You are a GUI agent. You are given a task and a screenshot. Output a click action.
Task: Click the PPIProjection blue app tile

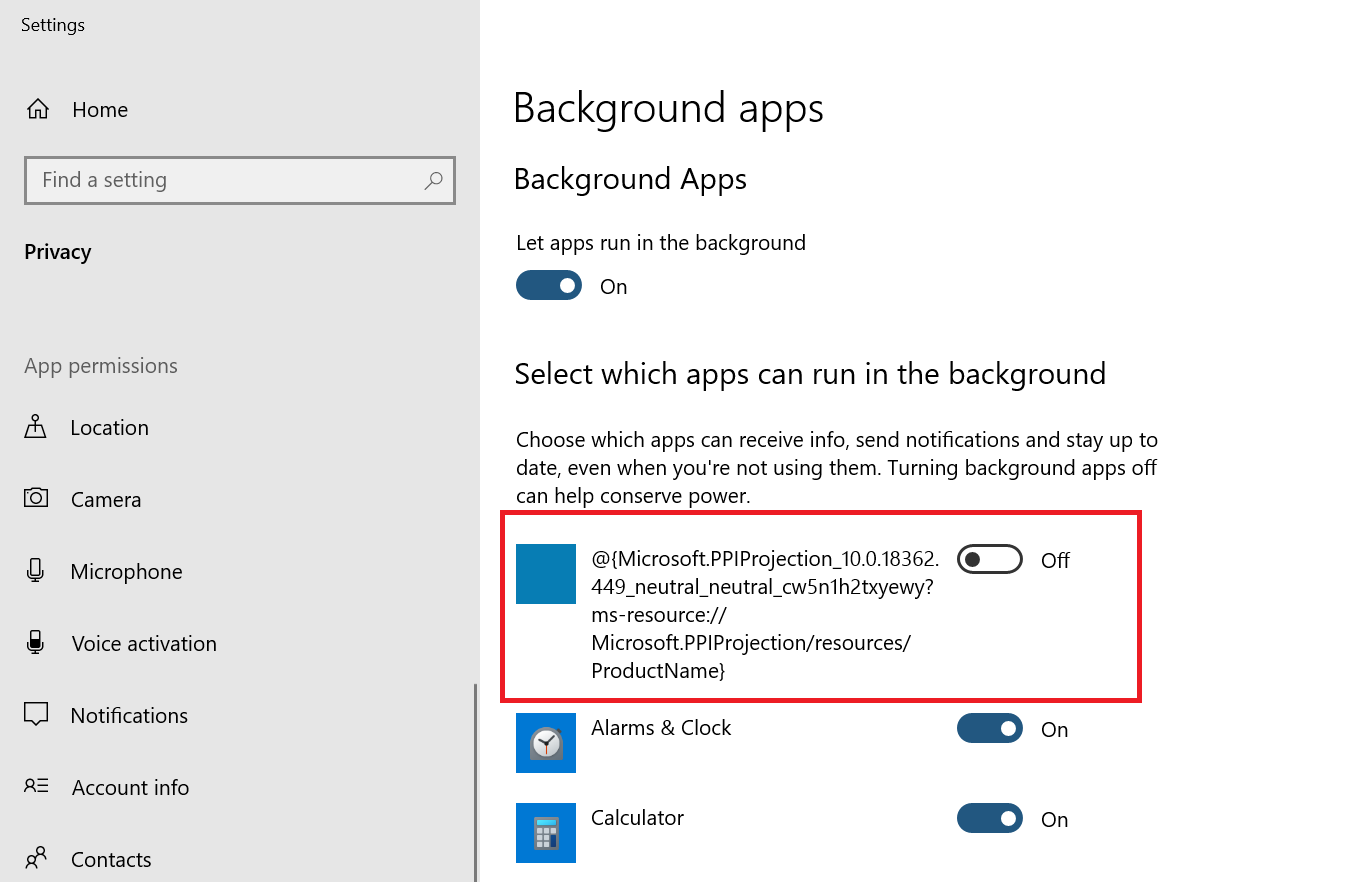(546, 574)
